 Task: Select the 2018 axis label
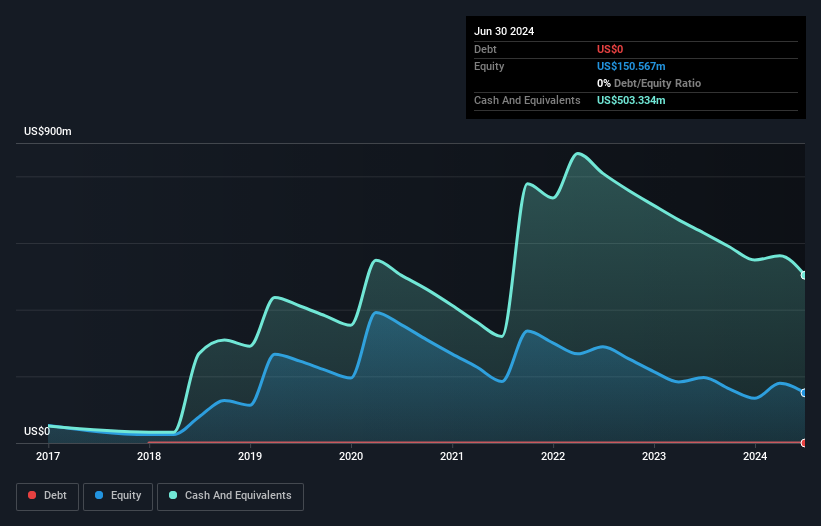pos(149,456)
